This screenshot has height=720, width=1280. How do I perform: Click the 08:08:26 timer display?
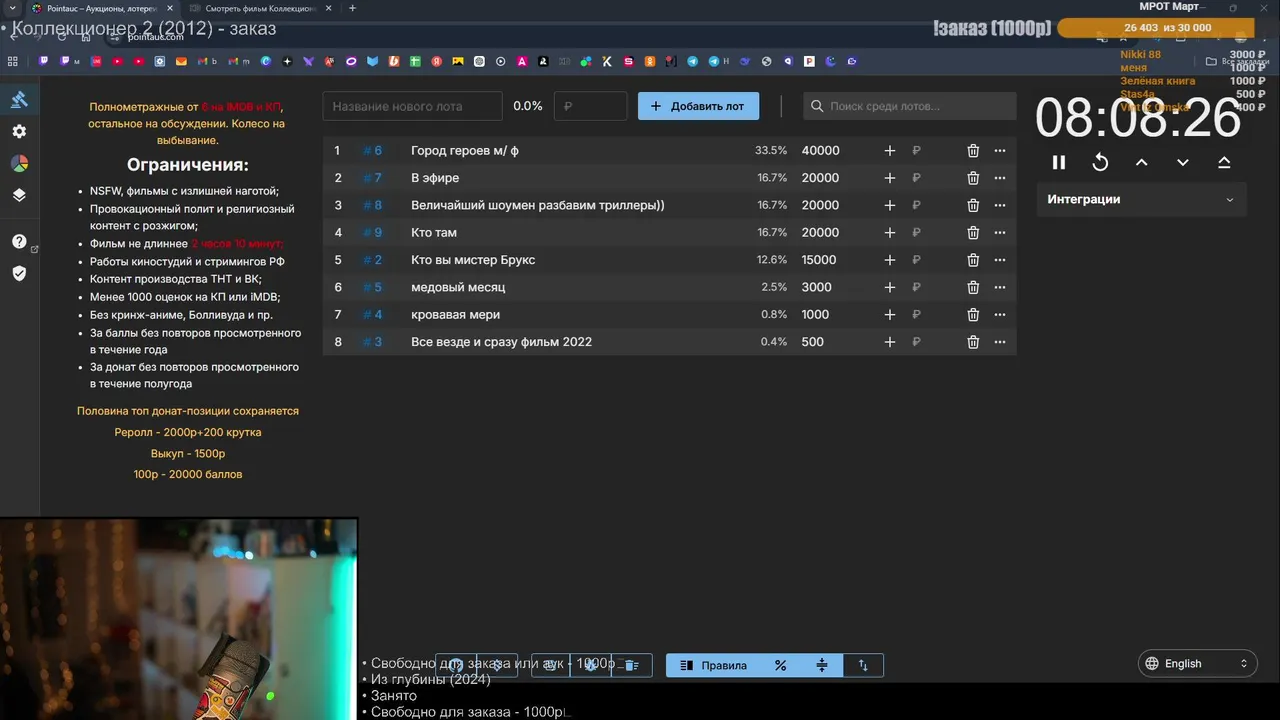click(x=1138, y=119)
